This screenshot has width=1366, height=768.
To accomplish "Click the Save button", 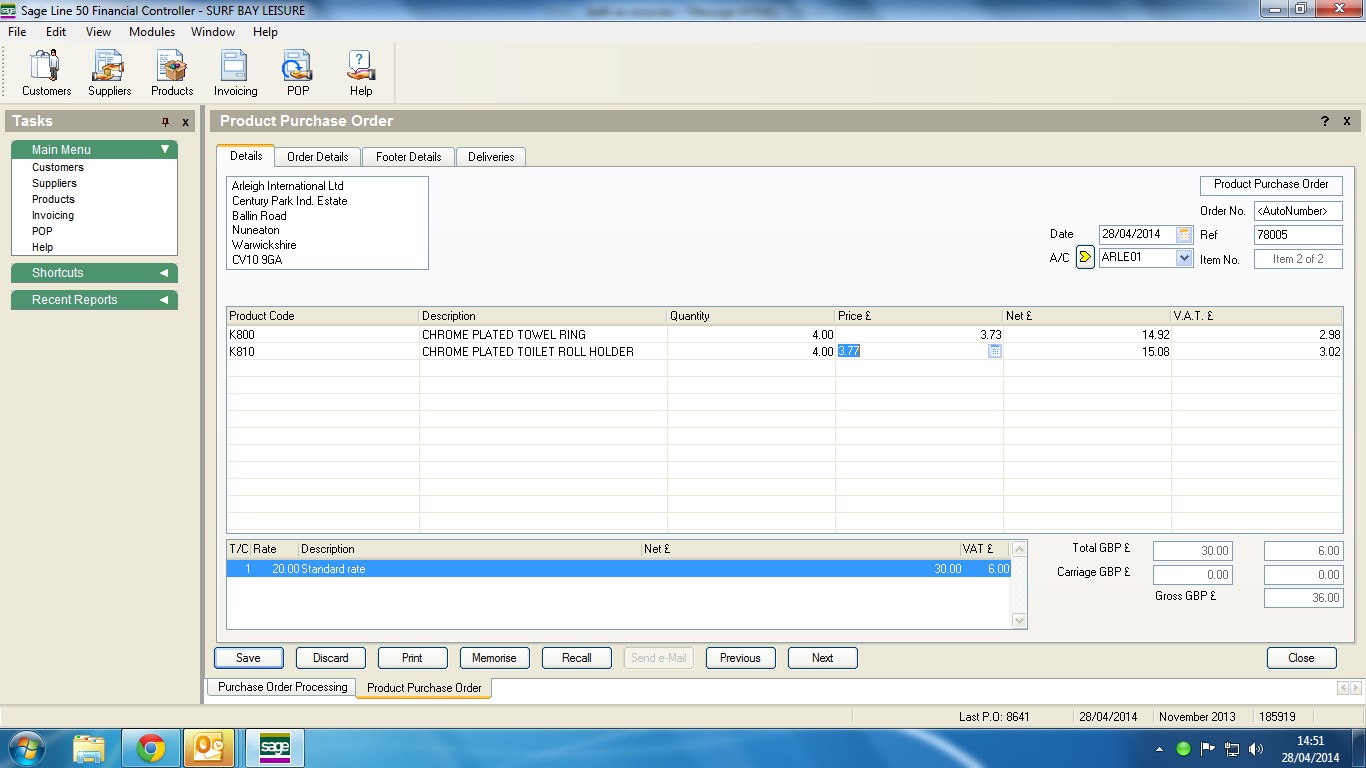I will coord(248,658).
